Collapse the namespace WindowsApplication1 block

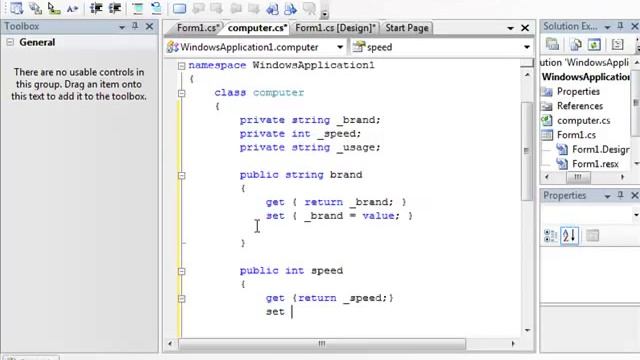(182, 66)
